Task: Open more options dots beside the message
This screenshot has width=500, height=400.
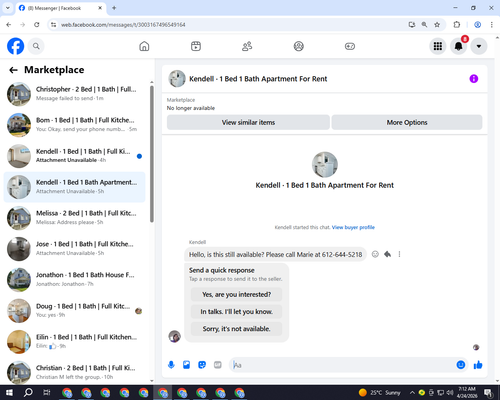Action: click(399, 254)
